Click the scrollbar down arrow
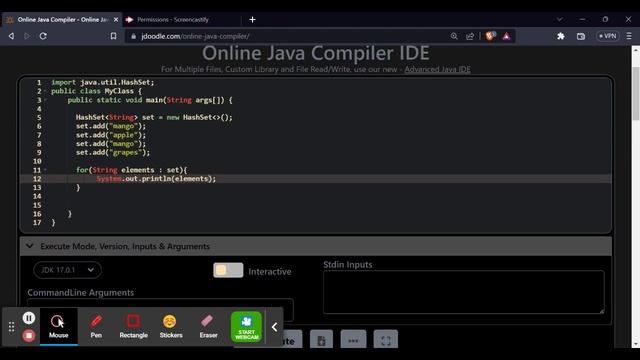The width and height of the screenshot is (640, 360). tap(636, 344)
